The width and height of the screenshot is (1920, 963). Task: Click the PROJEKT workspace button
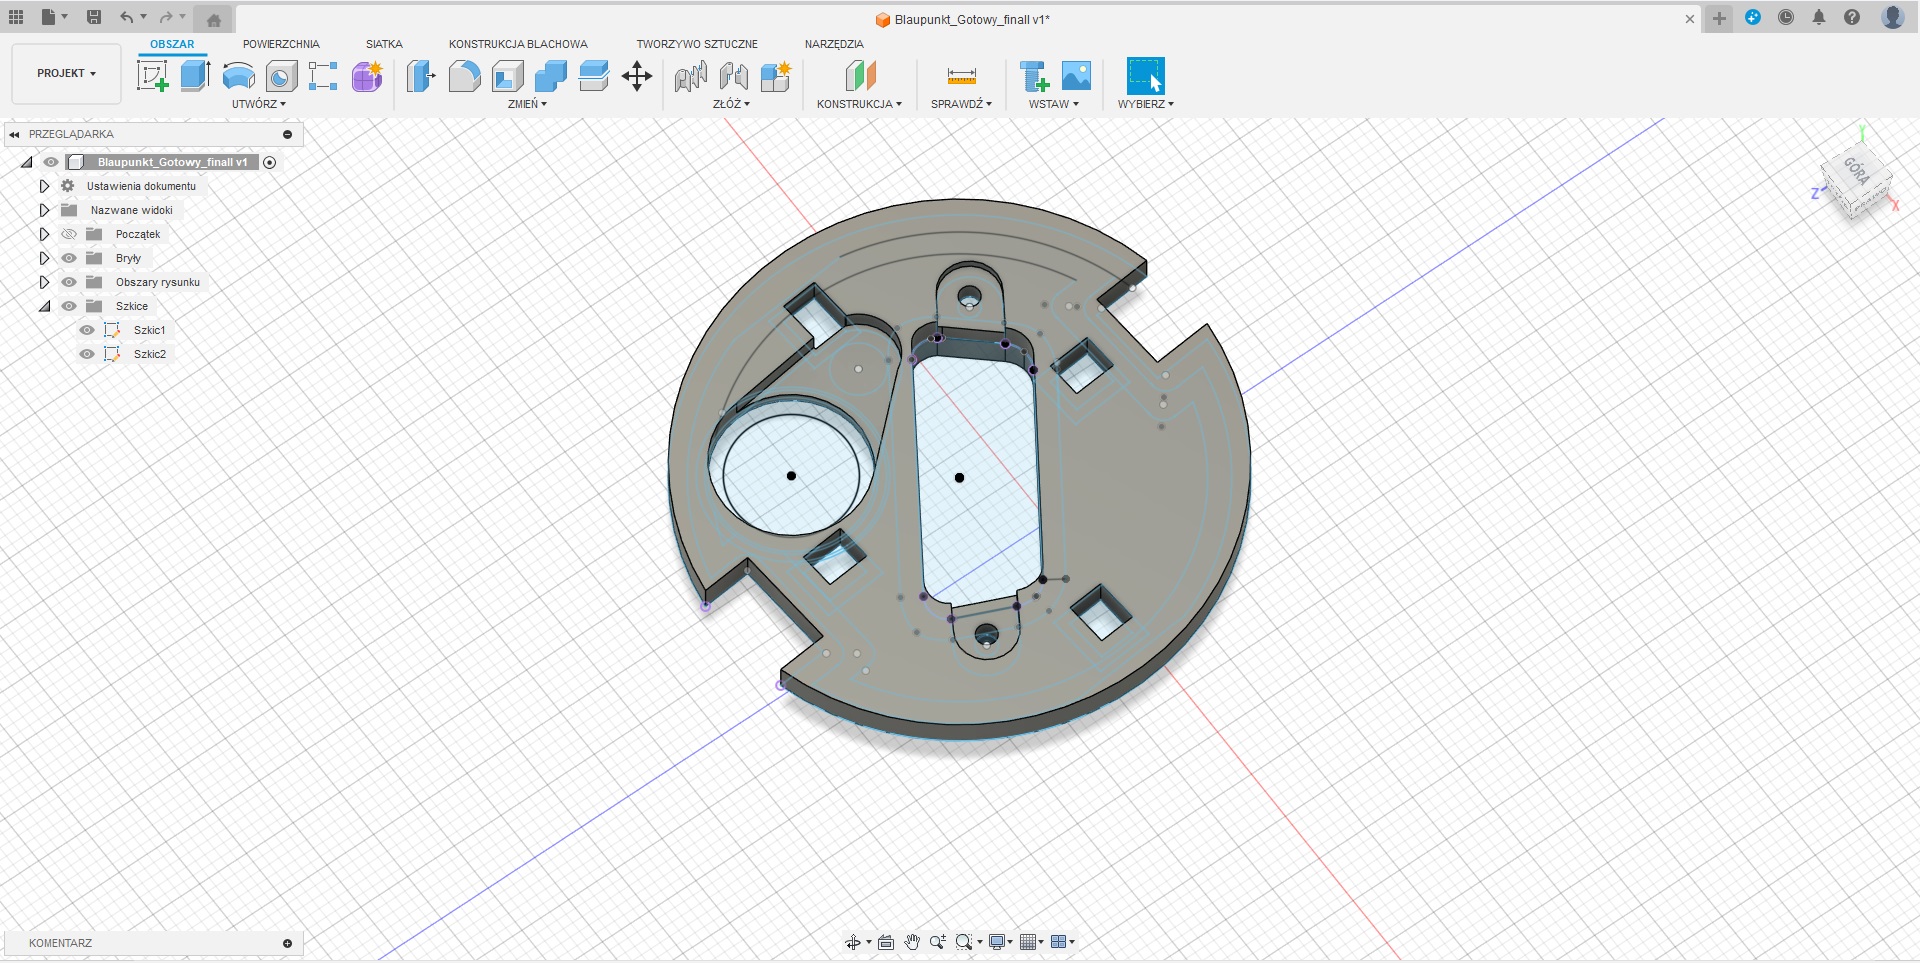[x=66, y=74]
